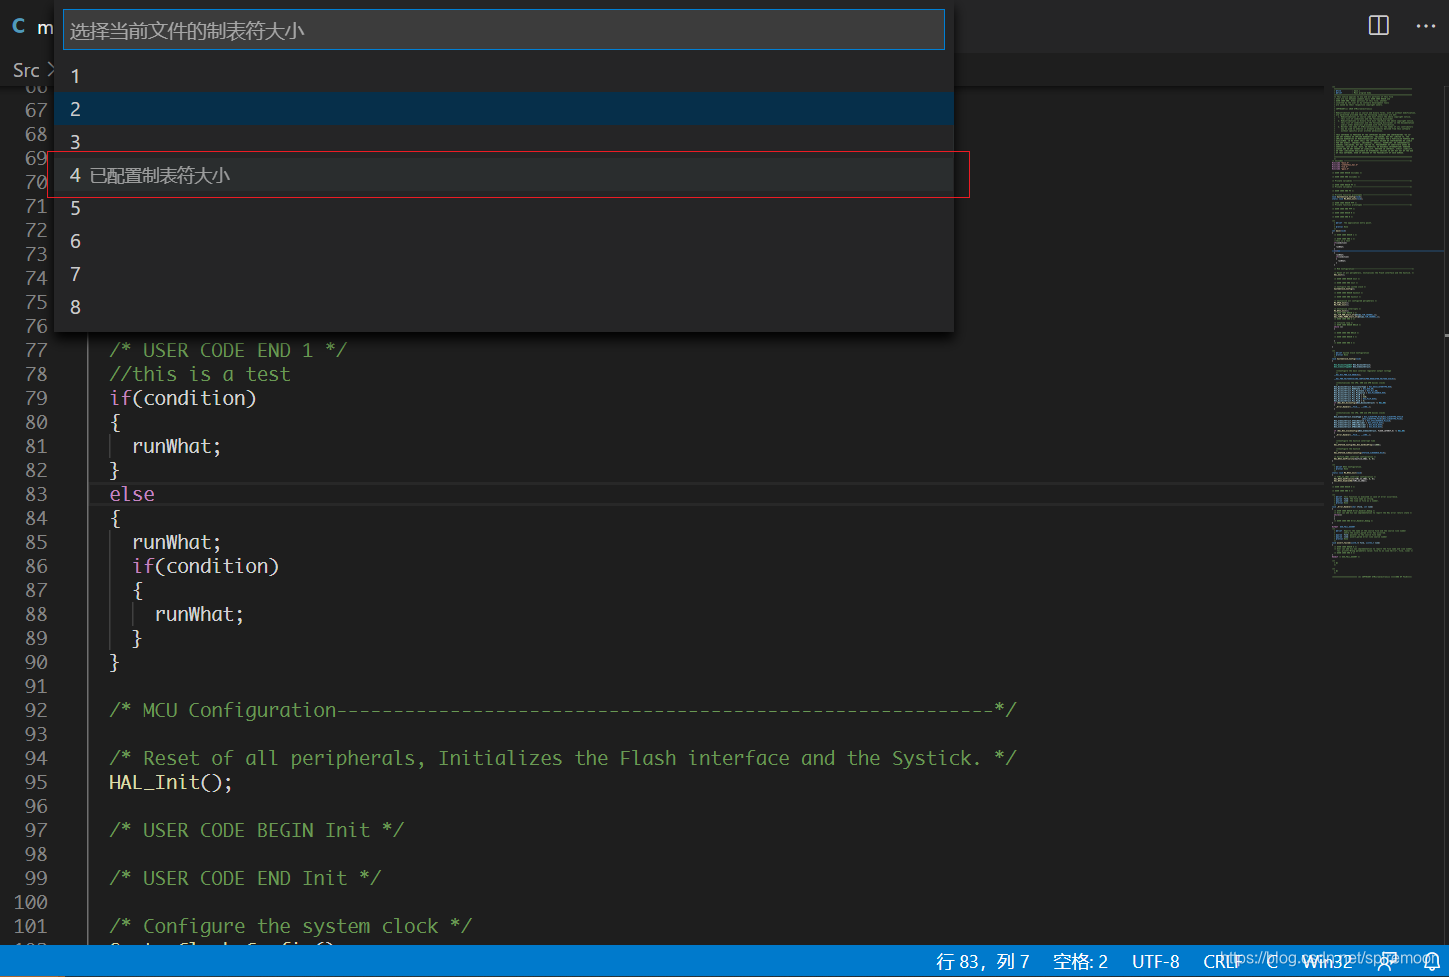Click 'USER CODE END Init' comment

point(245,878)
